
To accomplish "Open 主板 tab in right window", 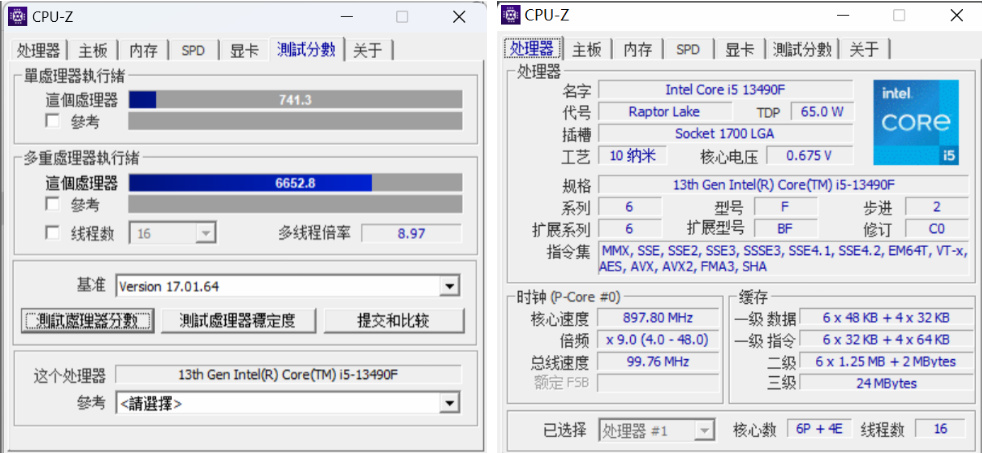I will click(x=587, y=49).
